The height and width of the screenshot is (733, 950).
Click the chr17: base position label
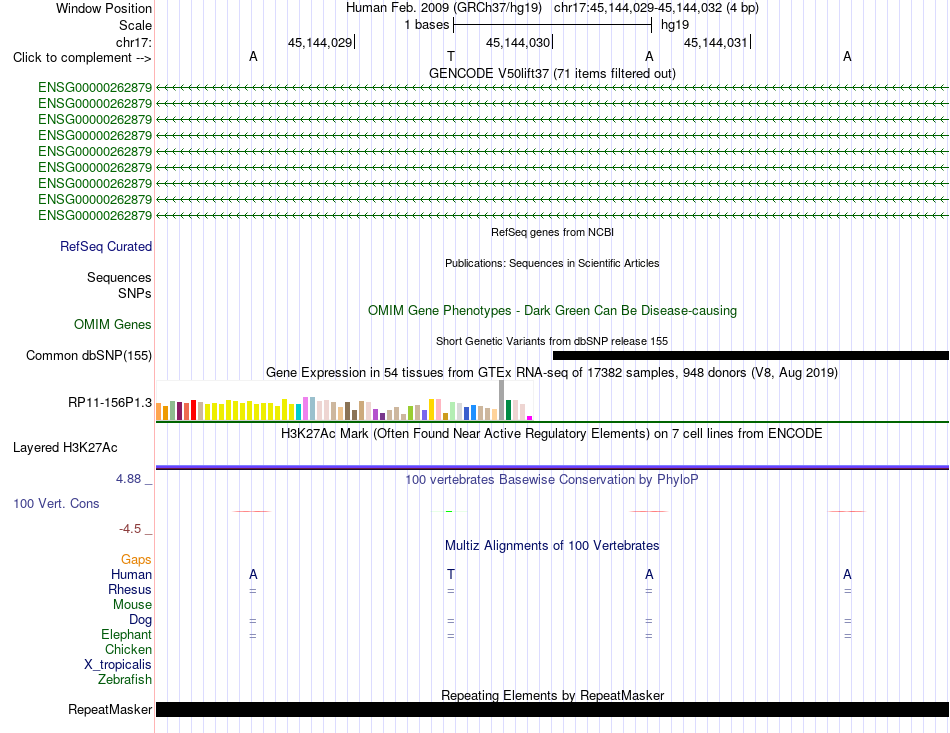click(x=133, y=42)
